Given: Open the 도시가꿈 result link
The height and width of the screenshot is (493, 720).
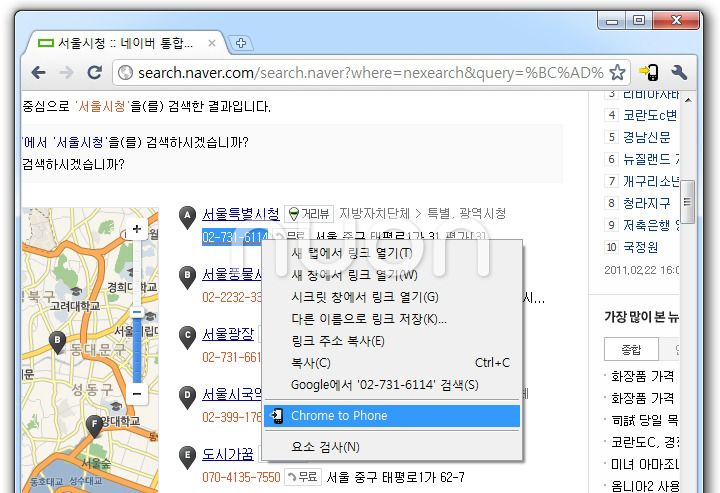Looking at the screenshot, I should (228, 454).
